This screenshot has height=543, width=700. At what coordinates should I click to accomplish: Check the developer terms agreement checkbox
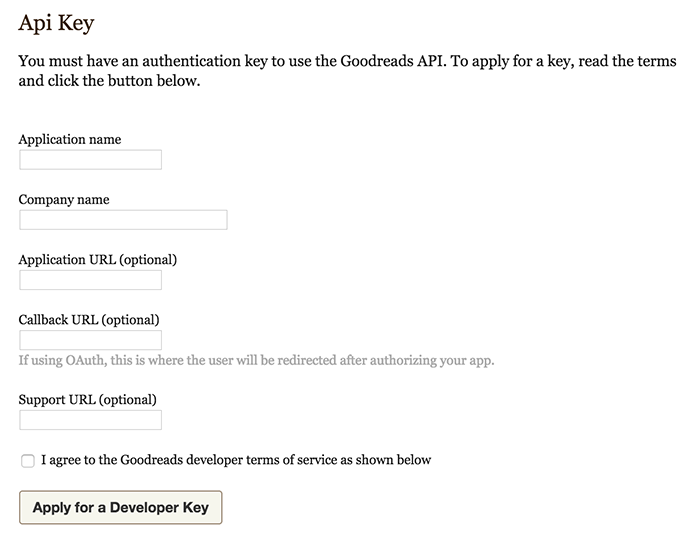pos(28,460)
